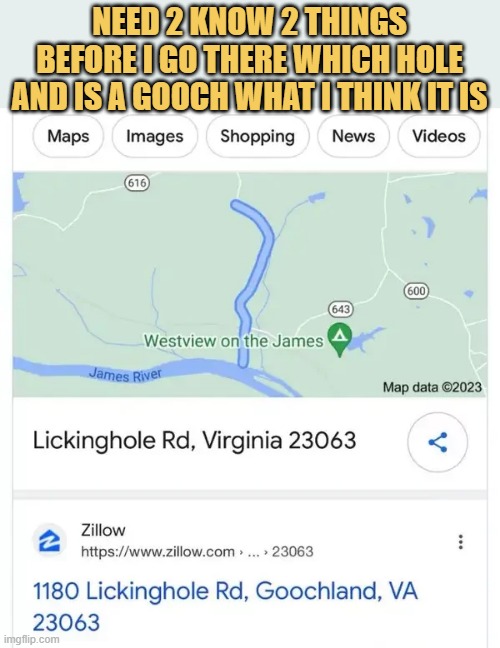Switch to the Images tab
Viewport: 500px width, 648px height.
click(155, 136)
